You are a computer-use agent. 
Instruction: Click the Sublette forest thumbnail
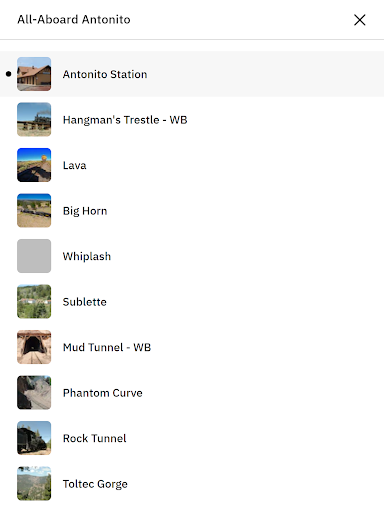34,301
